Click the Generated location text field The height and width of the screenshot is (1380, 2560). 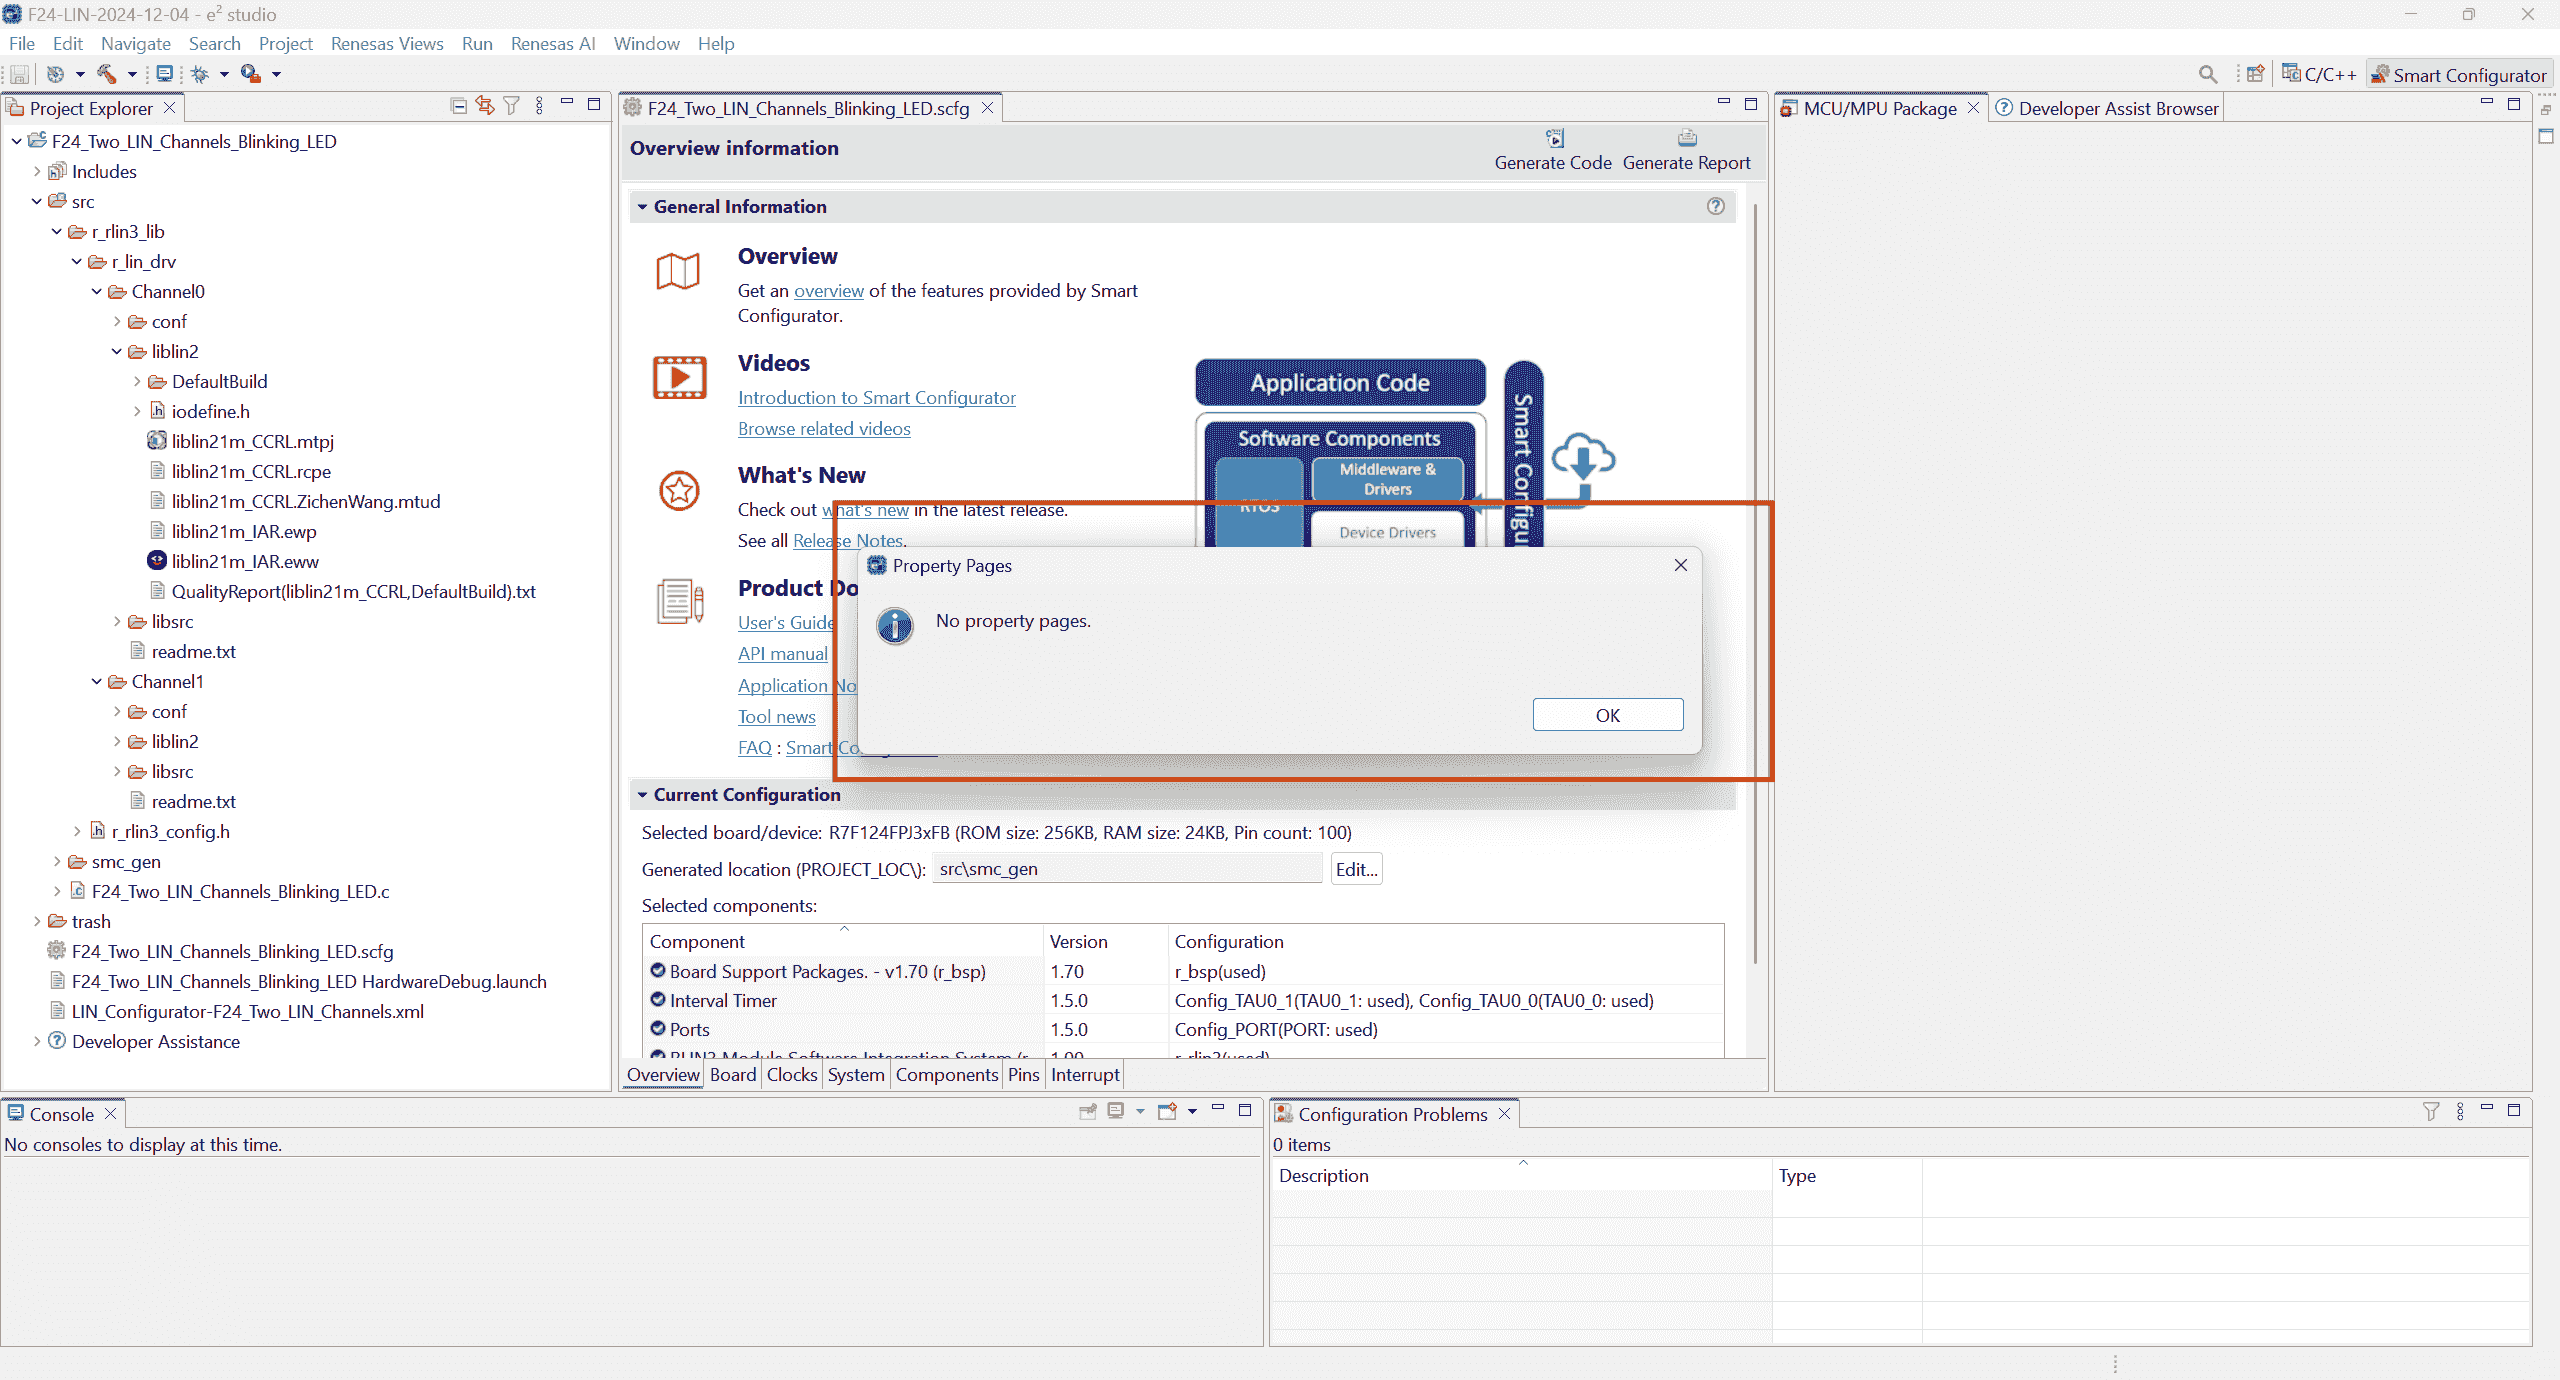1127,869
